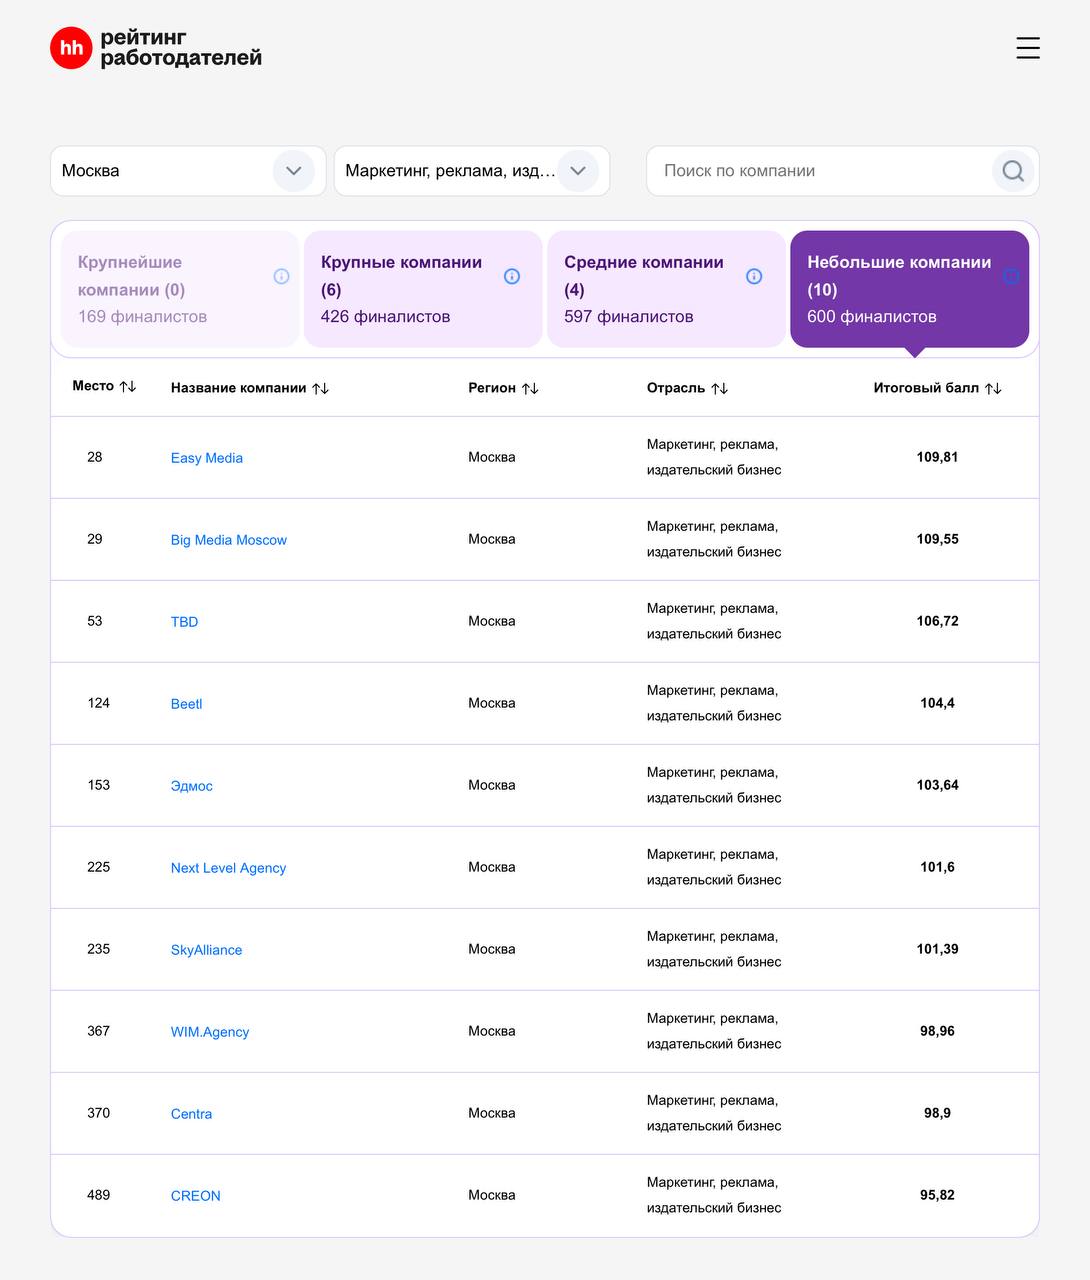The height and width of the screenshot is (1280, 1090).
Task: Sort by Итоговый балл column arrows
Action: click(x=993, y=388)
